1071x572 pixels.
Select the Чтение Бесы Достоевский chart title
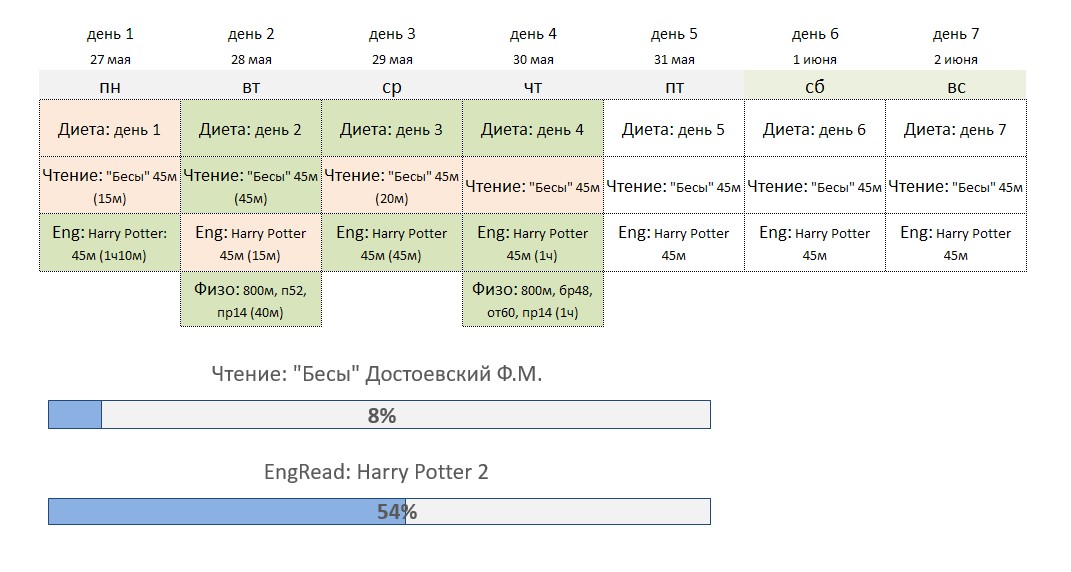point(376,374)
